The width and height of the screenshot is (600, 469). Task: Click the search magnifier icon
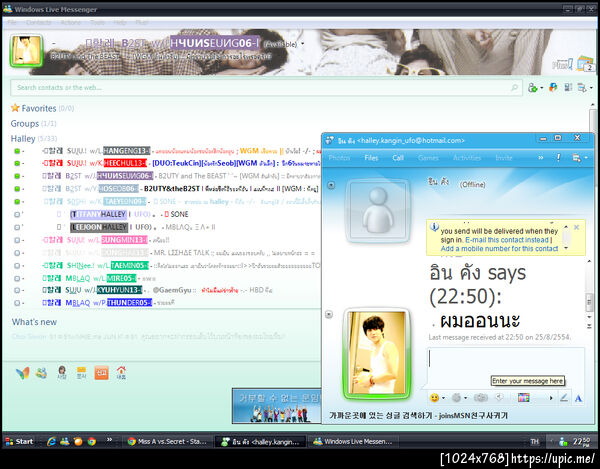(514, 88)
